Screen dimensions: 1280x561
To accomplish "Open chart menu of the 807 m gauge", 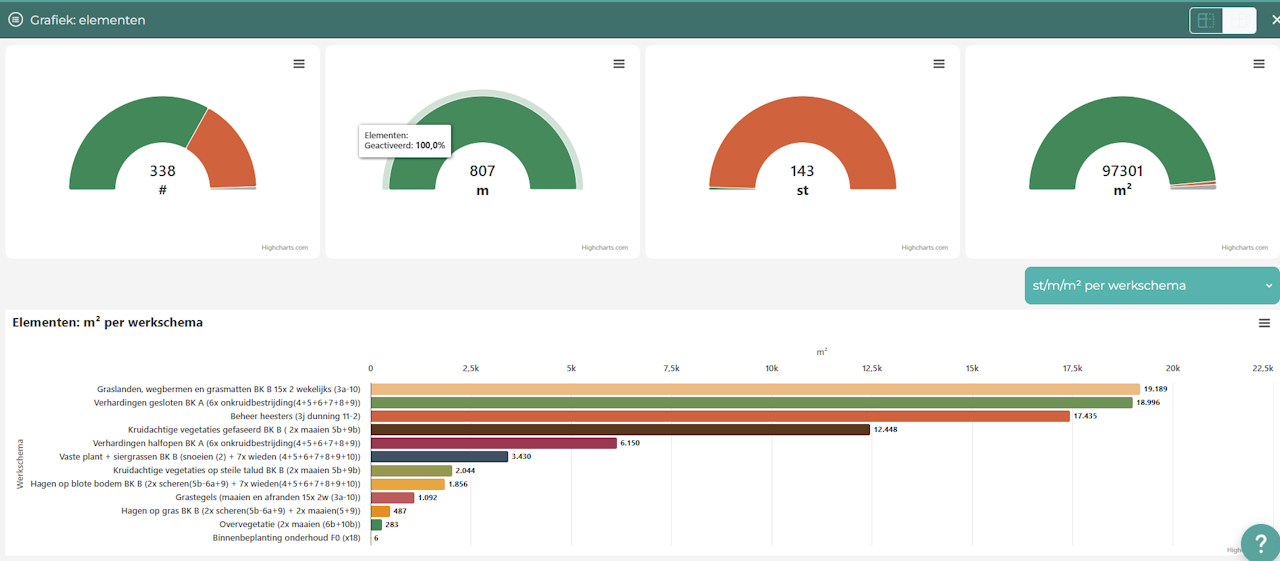I will (619, 64).
